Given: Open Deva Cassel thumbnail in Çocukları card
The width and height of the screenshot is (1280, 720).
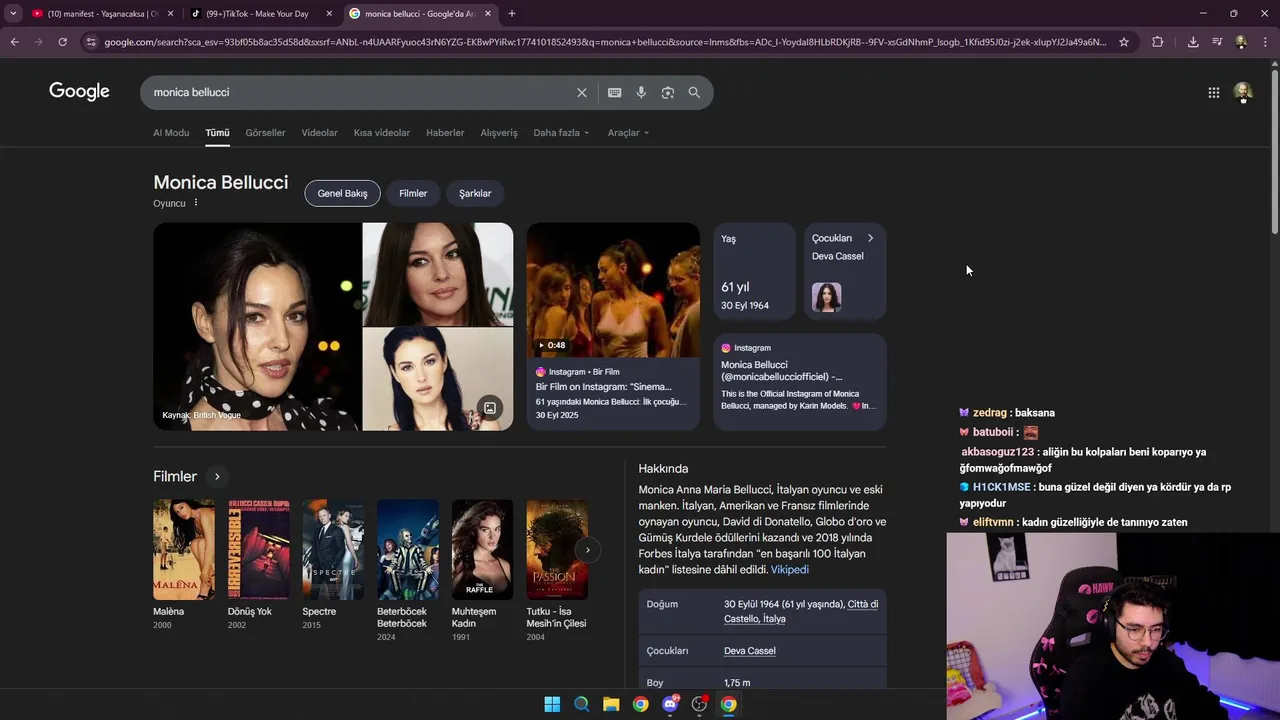Looking at the screenshot, I should (826, 297).
